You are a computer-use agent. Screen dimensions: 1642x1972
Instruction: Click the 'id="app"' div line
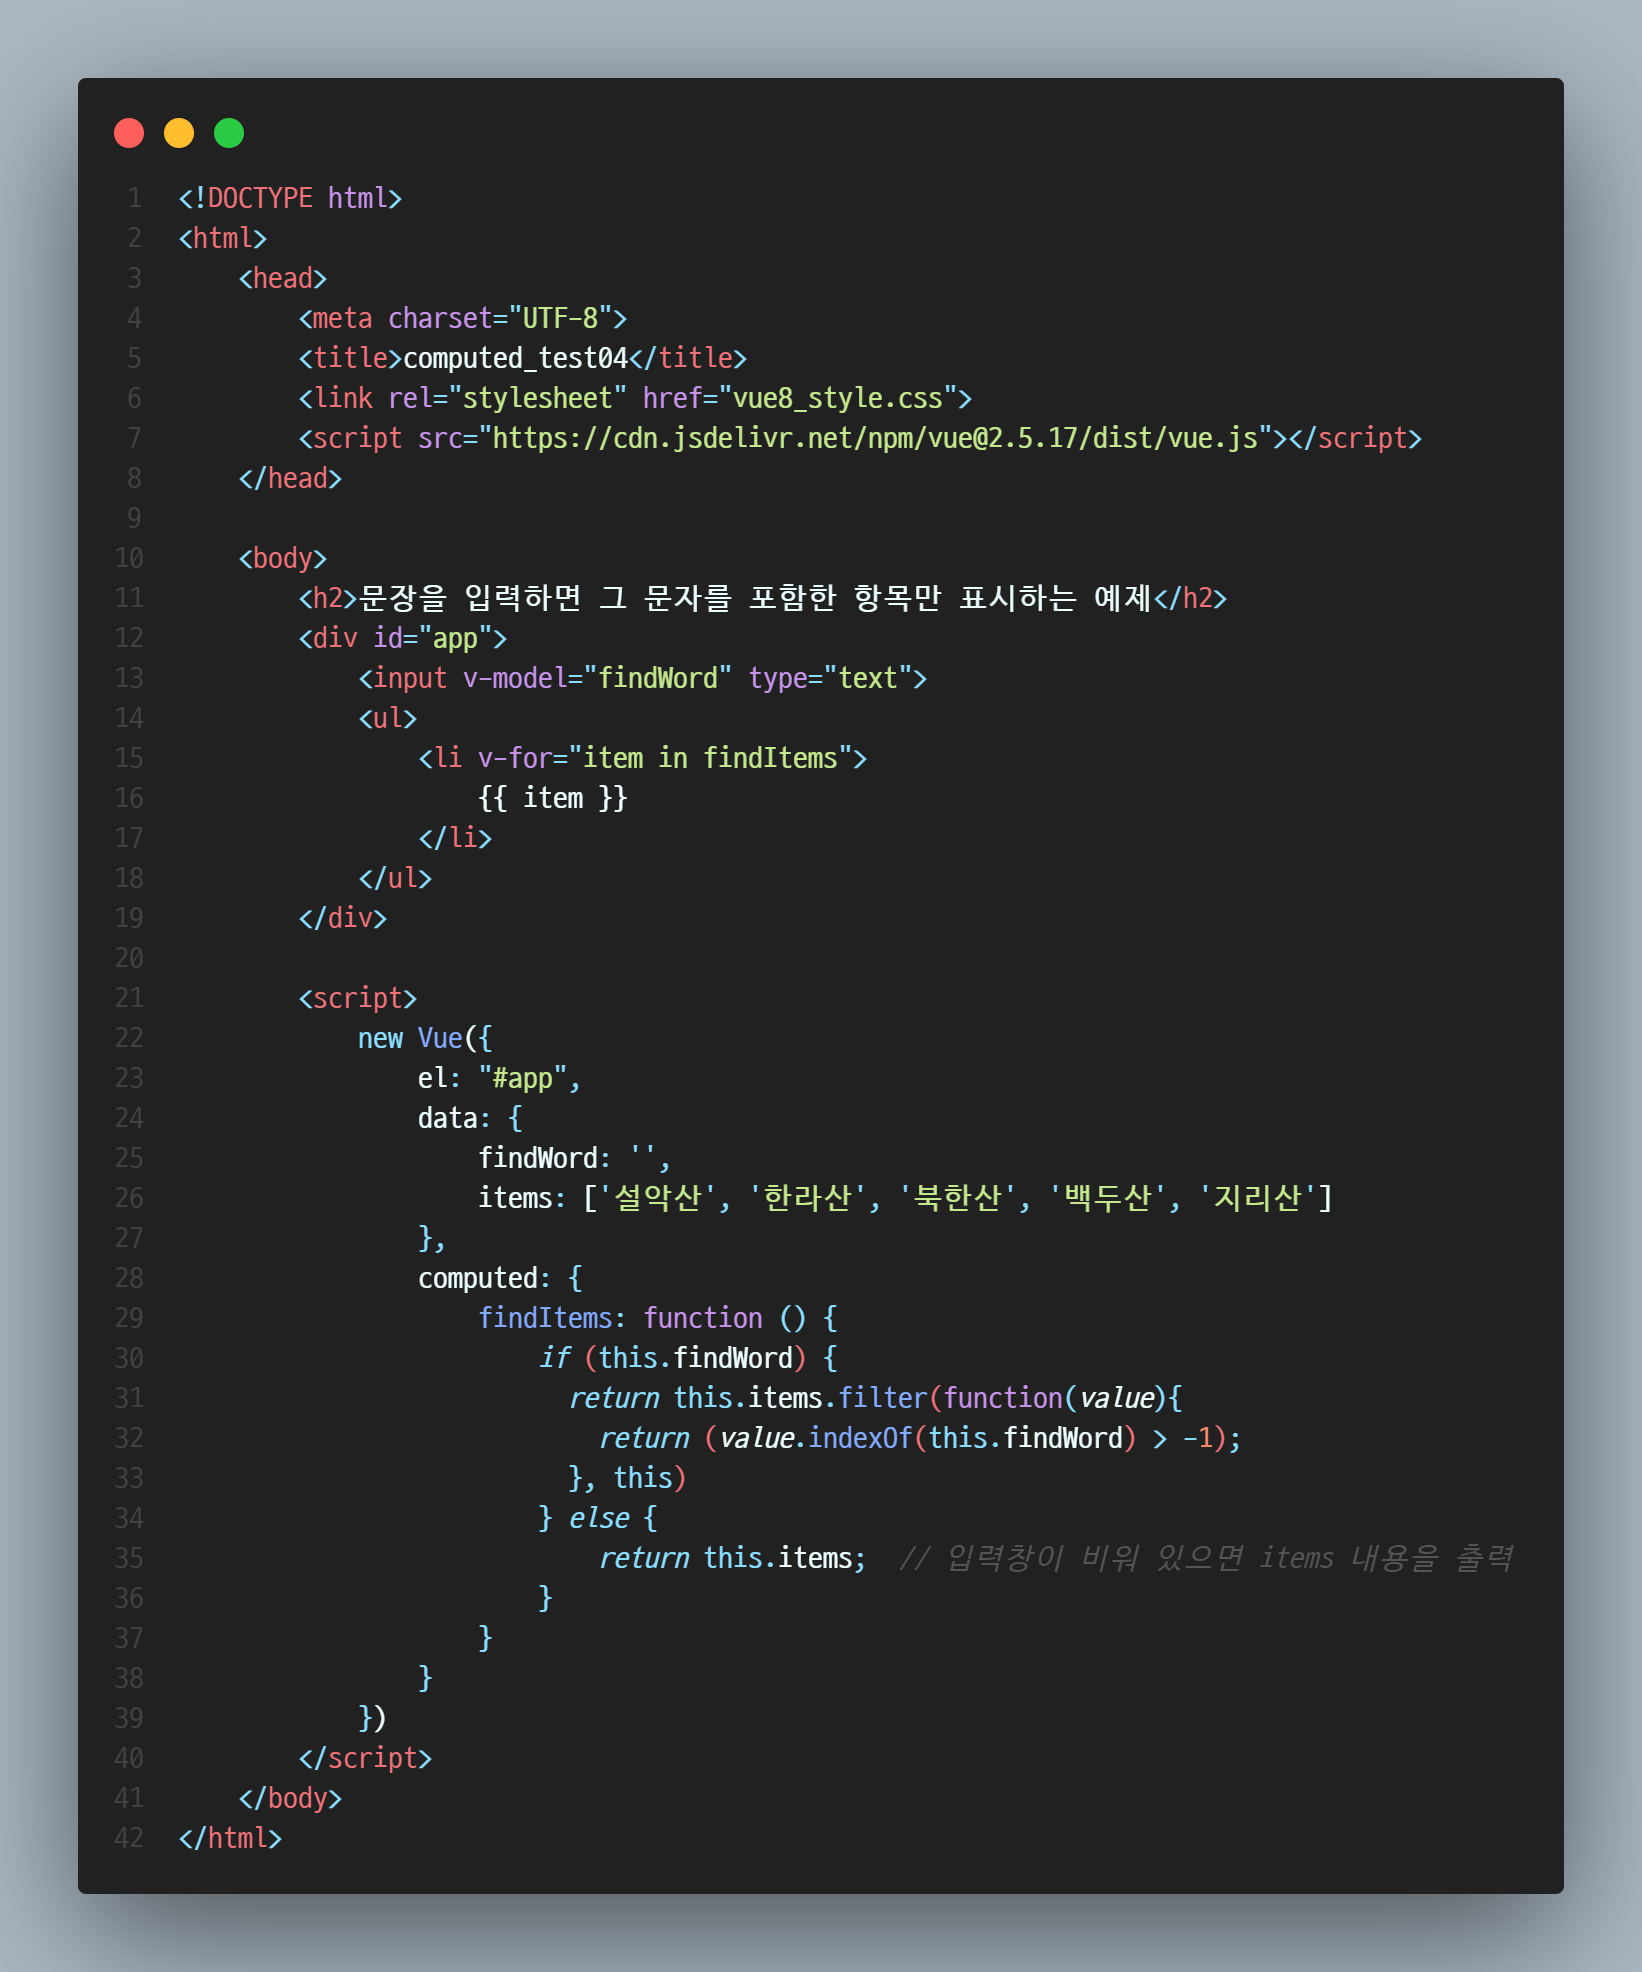point(403,638)
